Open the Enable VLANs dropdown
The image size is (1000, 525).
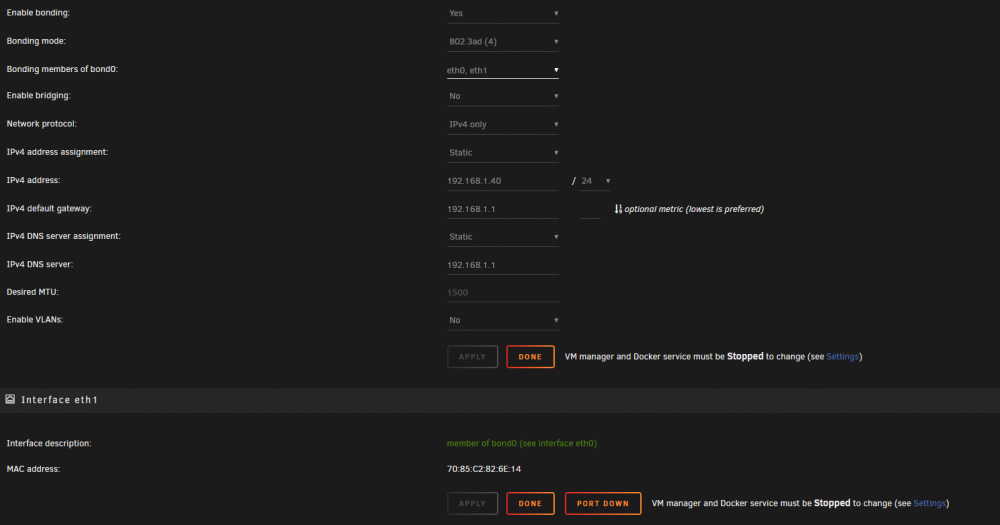point(503,320)
